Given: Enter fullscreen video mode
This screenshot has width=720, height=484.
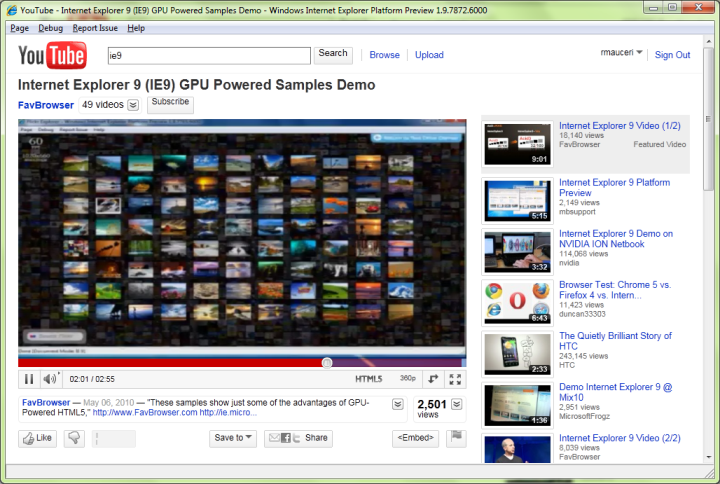Looking at the screenshot, I should click(x=455, y=379).
